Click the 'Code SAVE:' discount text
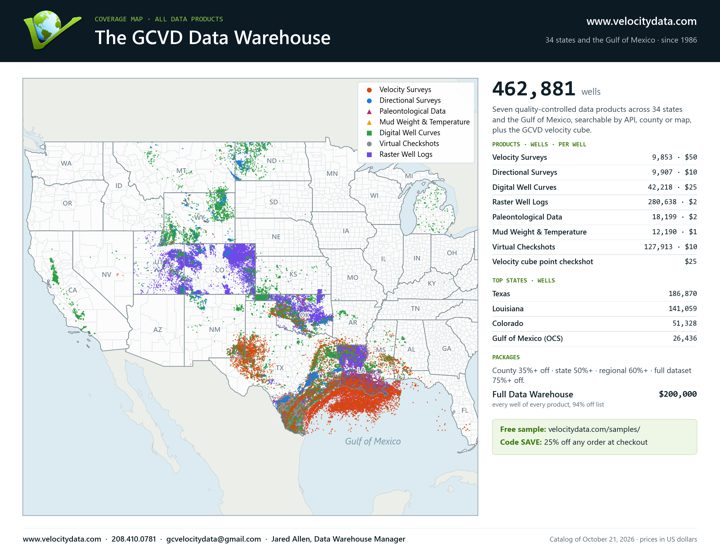Screen dimensions: 720x556 tap(521, 442)
